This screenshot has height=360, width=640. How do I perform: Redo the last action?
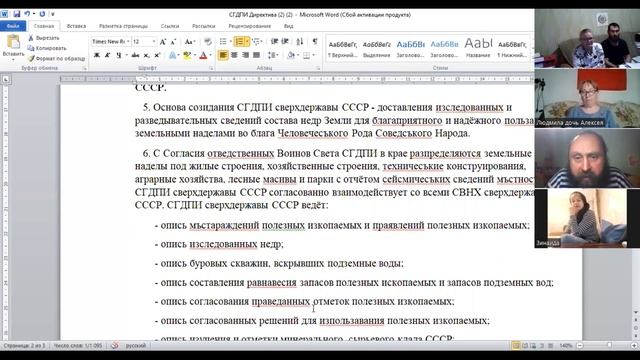point(42,14)
